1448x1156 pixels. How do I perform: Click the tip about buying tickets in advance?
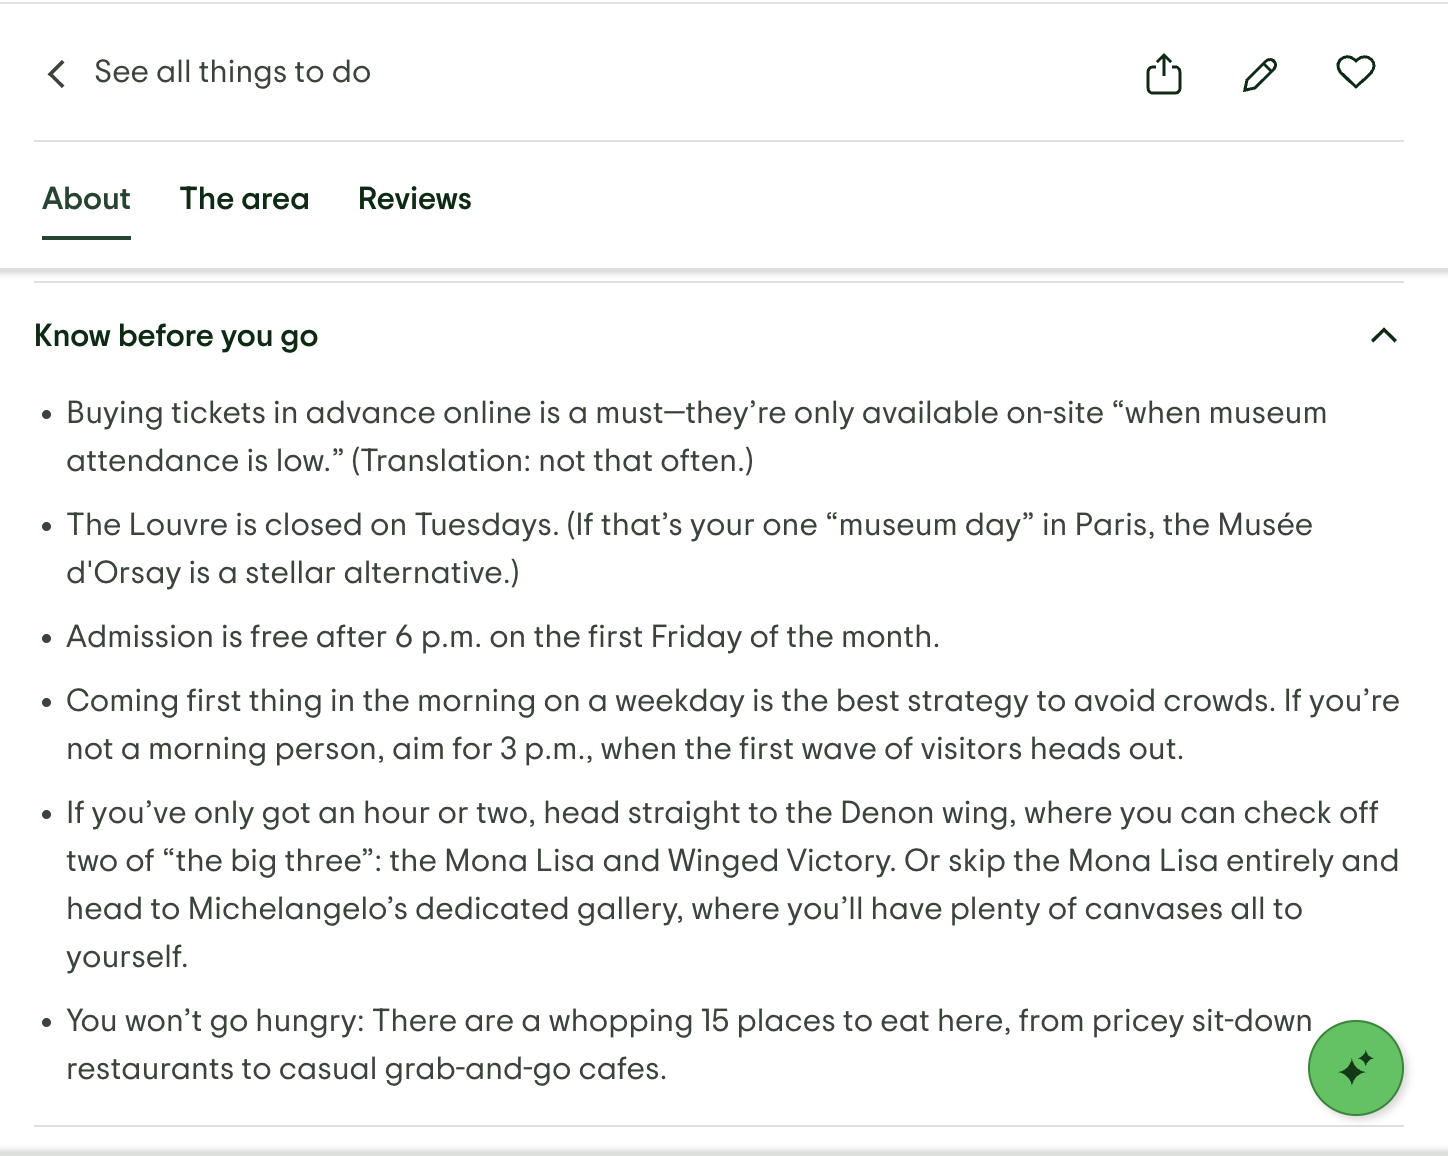696,436
